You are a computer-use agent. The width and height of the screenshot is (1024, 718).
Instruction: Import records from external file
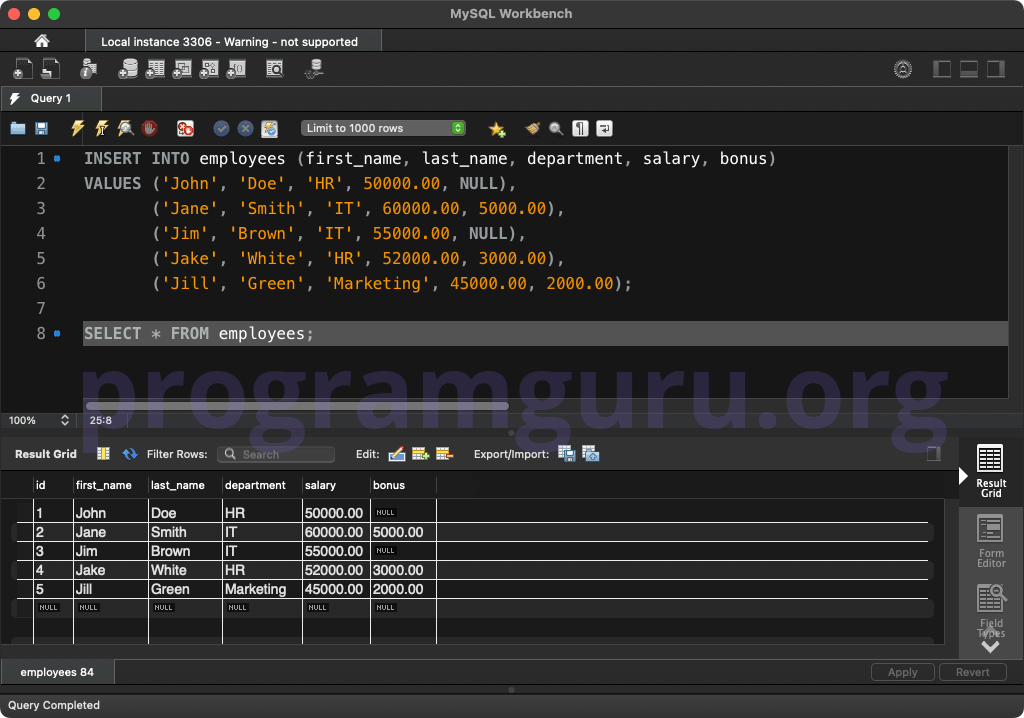tap(590, 453)
